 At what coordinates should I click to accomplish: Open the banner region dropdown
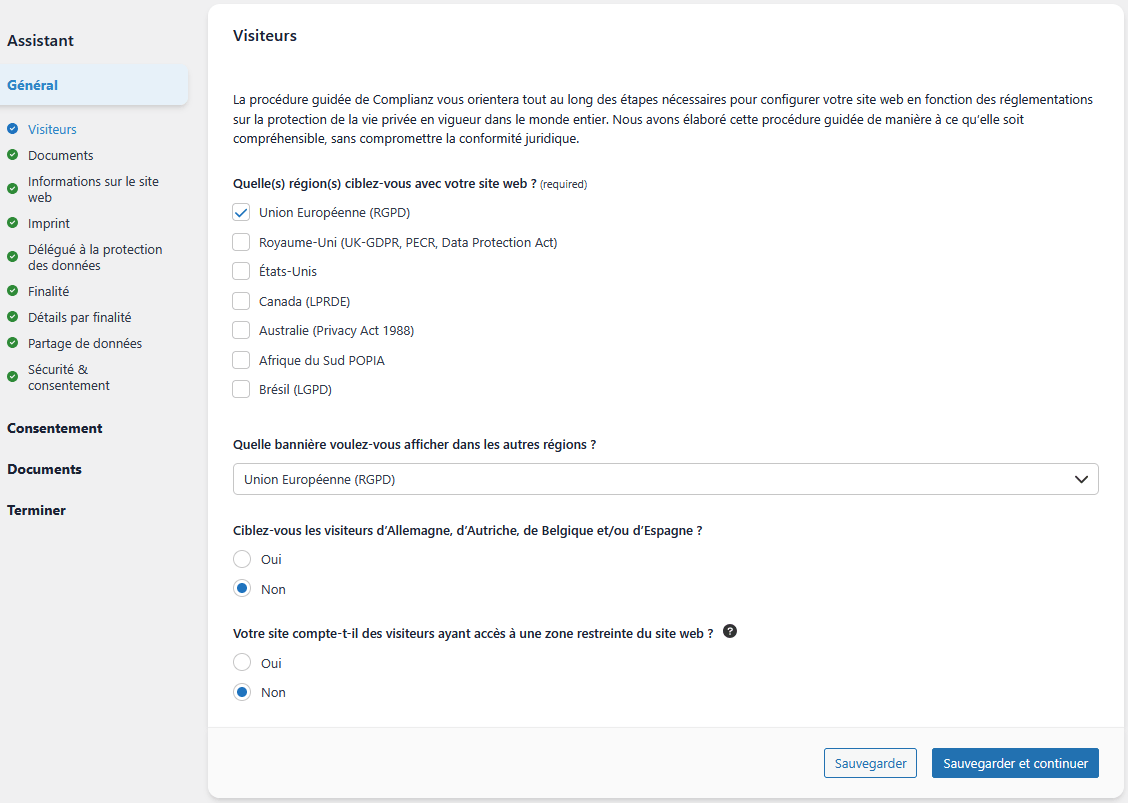(x=665, y=479)
